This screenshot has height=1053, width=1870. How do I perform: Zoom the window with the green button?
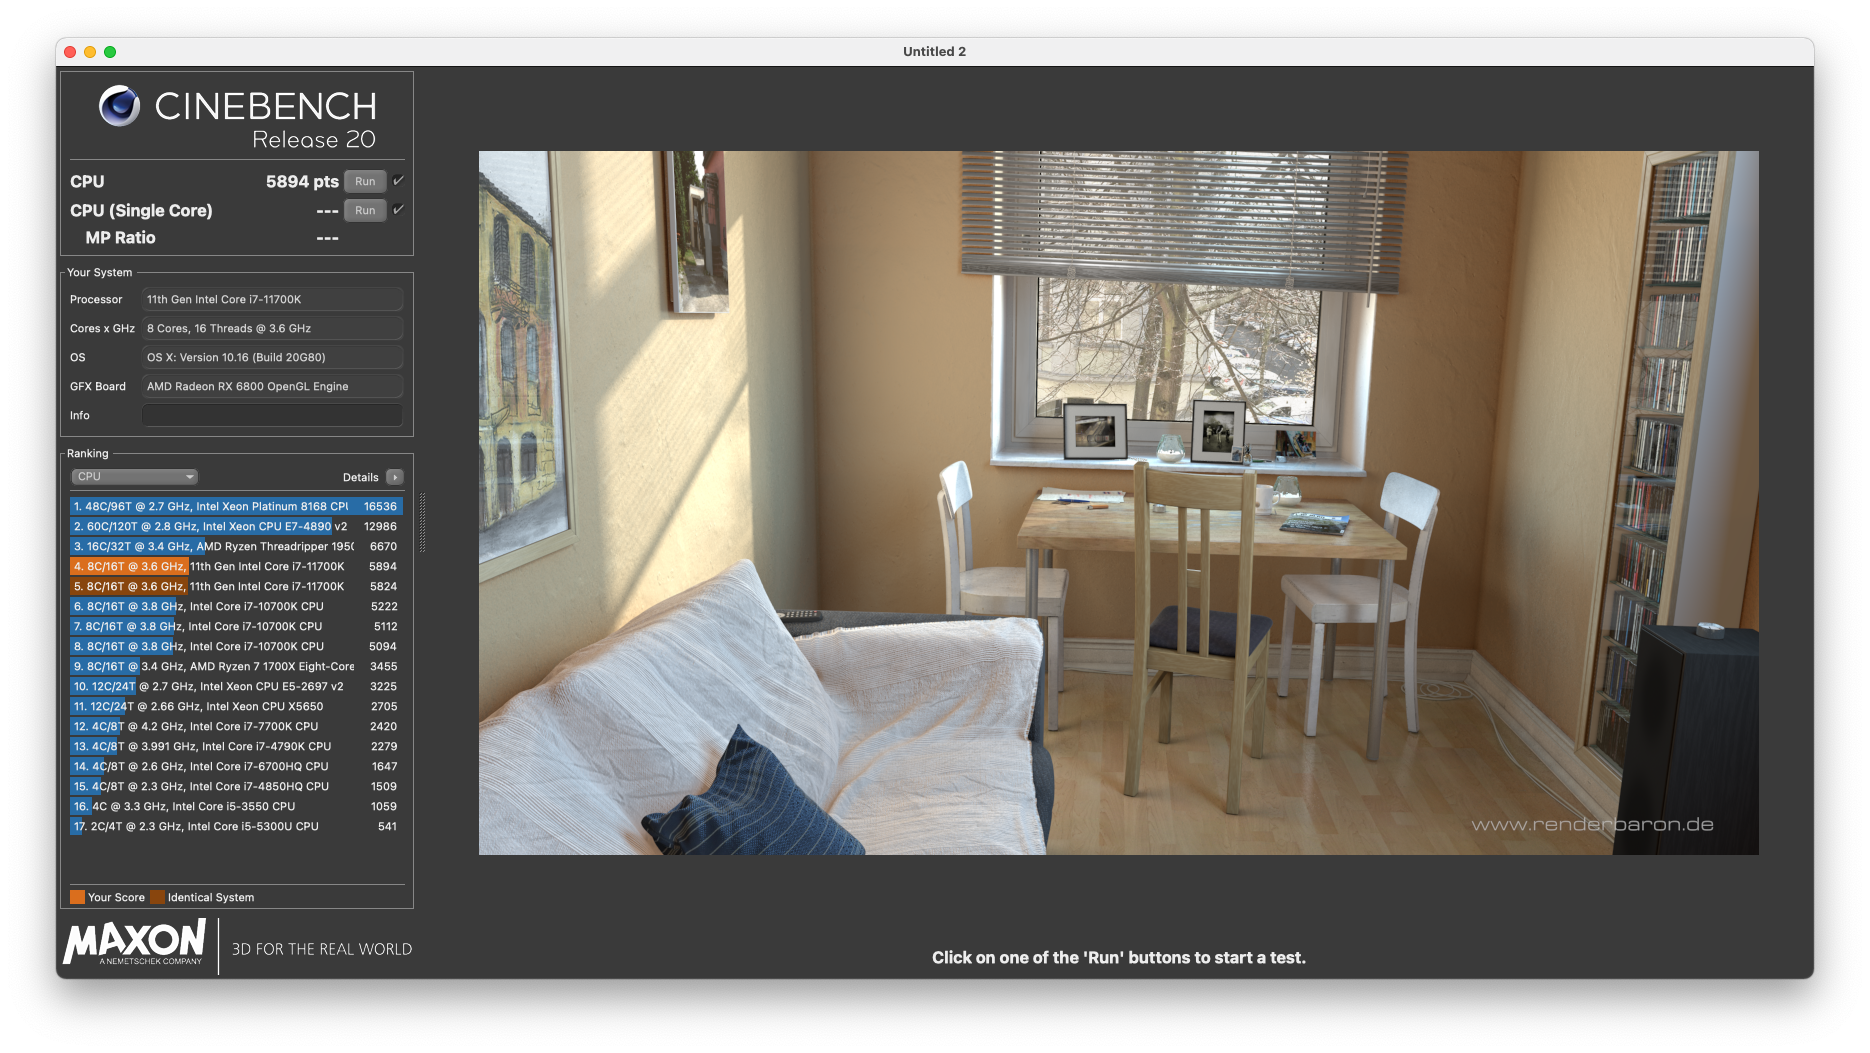tap(110, 52)
